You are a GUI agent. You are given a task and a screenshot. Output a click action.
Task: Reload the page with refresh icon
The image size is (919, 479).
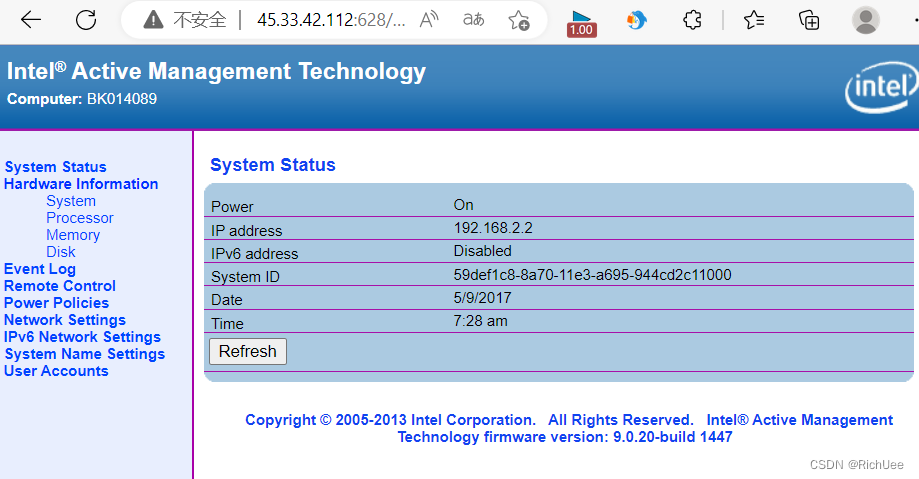click(86, 20)
